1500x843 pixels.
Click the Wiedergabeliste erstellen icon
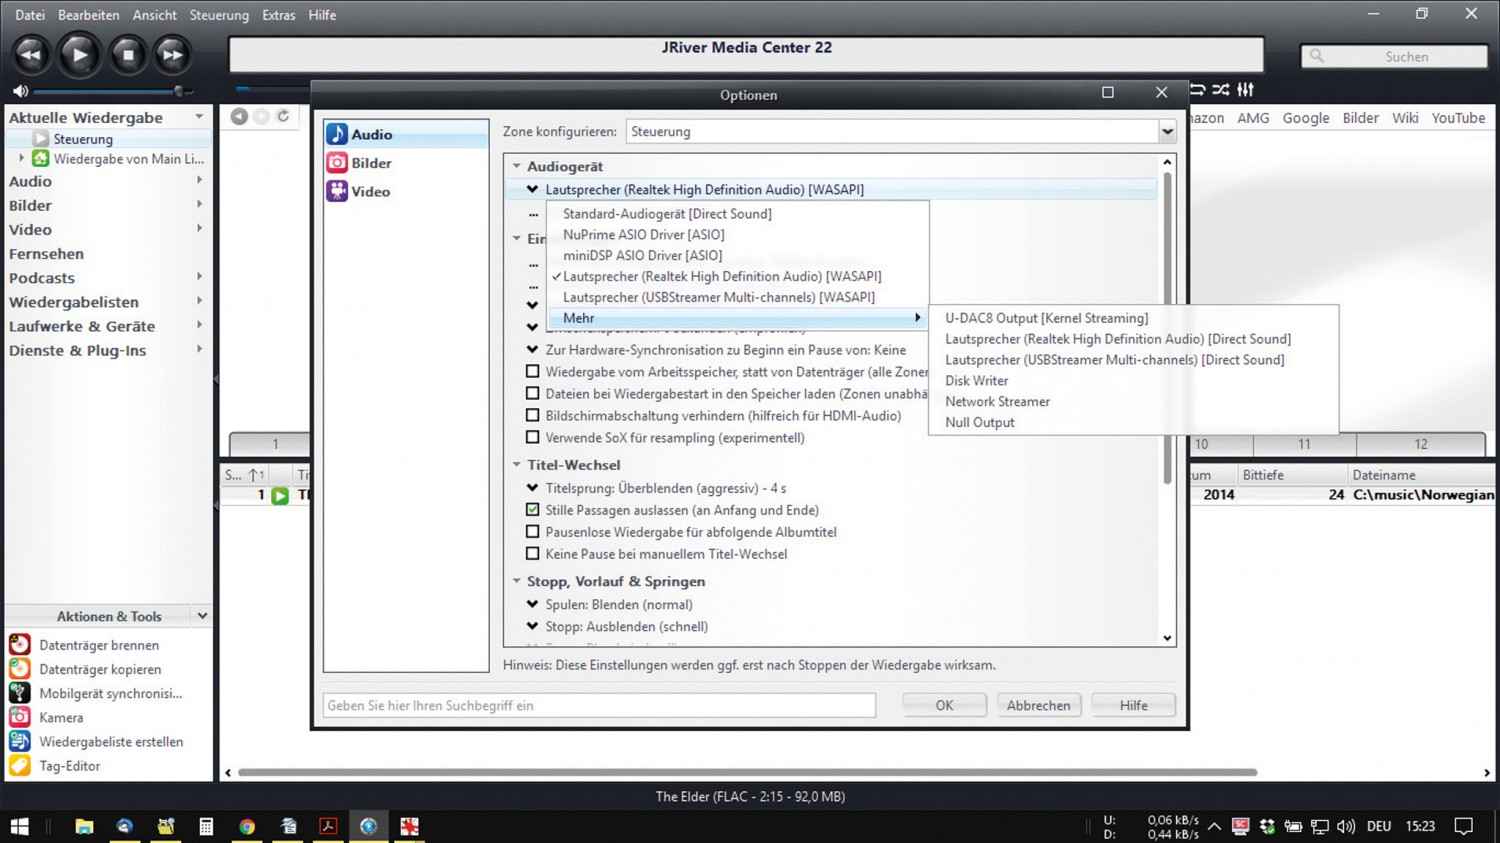pyautogui.click(x=20, y=741)
